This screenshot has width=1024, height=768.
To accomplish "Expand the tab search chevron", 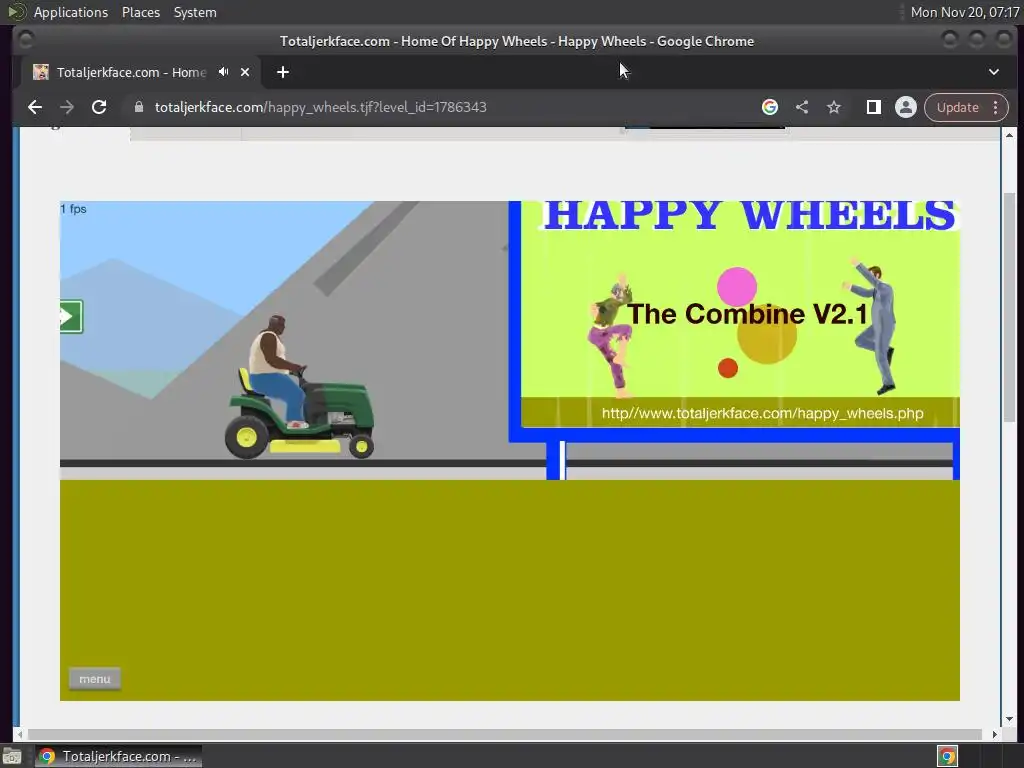I will click(x=993, y=72).
